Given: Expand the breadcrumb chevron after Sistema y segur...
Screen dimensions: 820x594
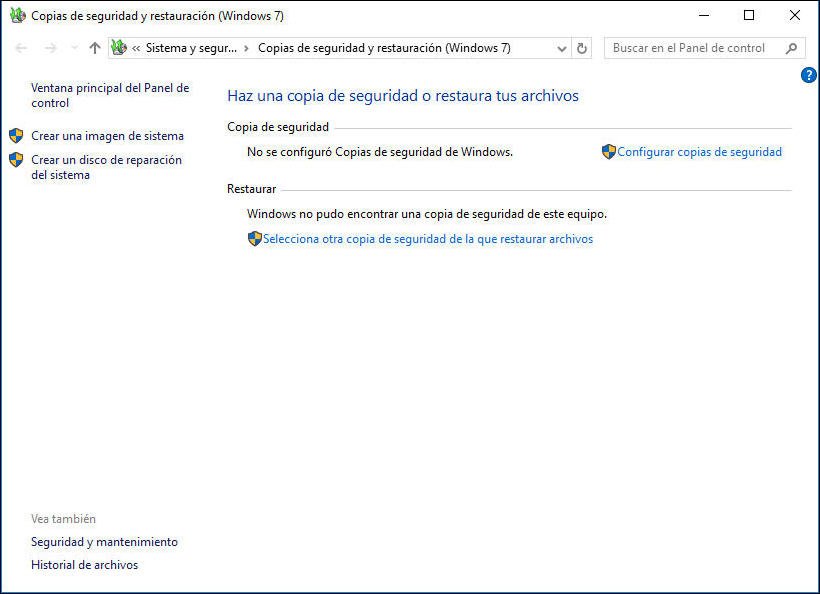Looking at the screenshot, I should 246,49.
